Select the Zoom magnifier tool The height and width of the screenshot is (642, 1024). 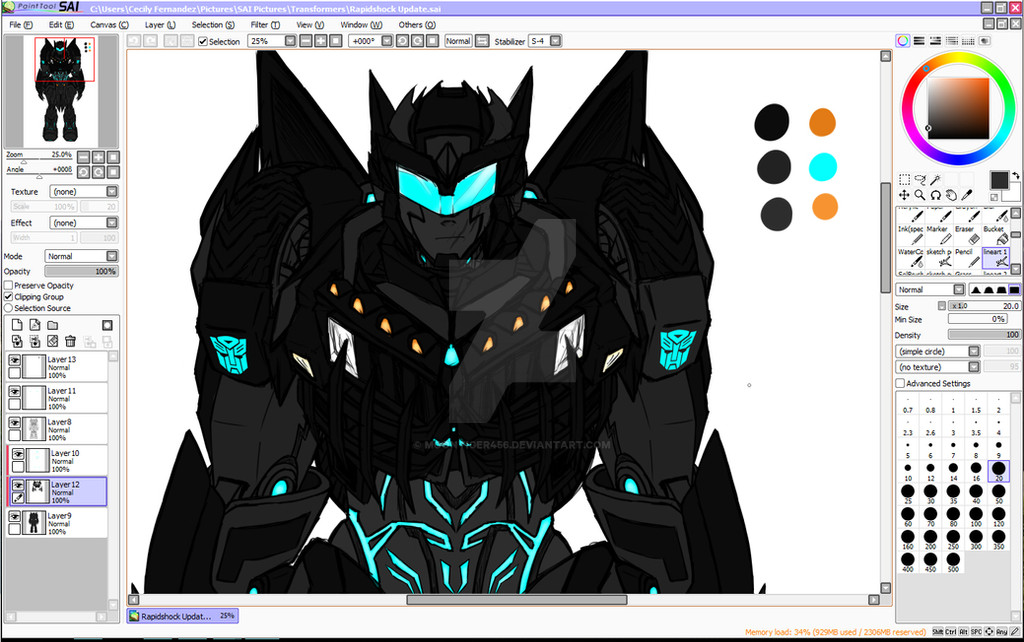pyautogui.click(x=920, y=195)
